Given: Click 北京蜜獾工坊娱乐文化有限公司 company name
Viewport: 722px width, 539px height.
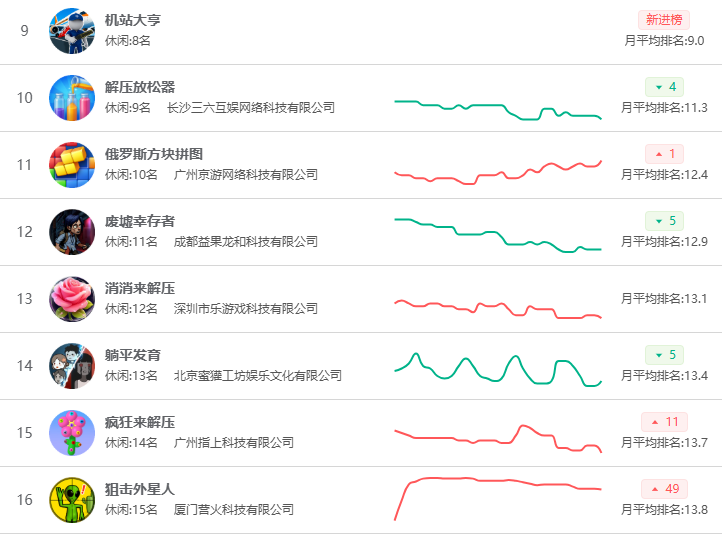Looking at the screenshot, I should tap(258, 376).
